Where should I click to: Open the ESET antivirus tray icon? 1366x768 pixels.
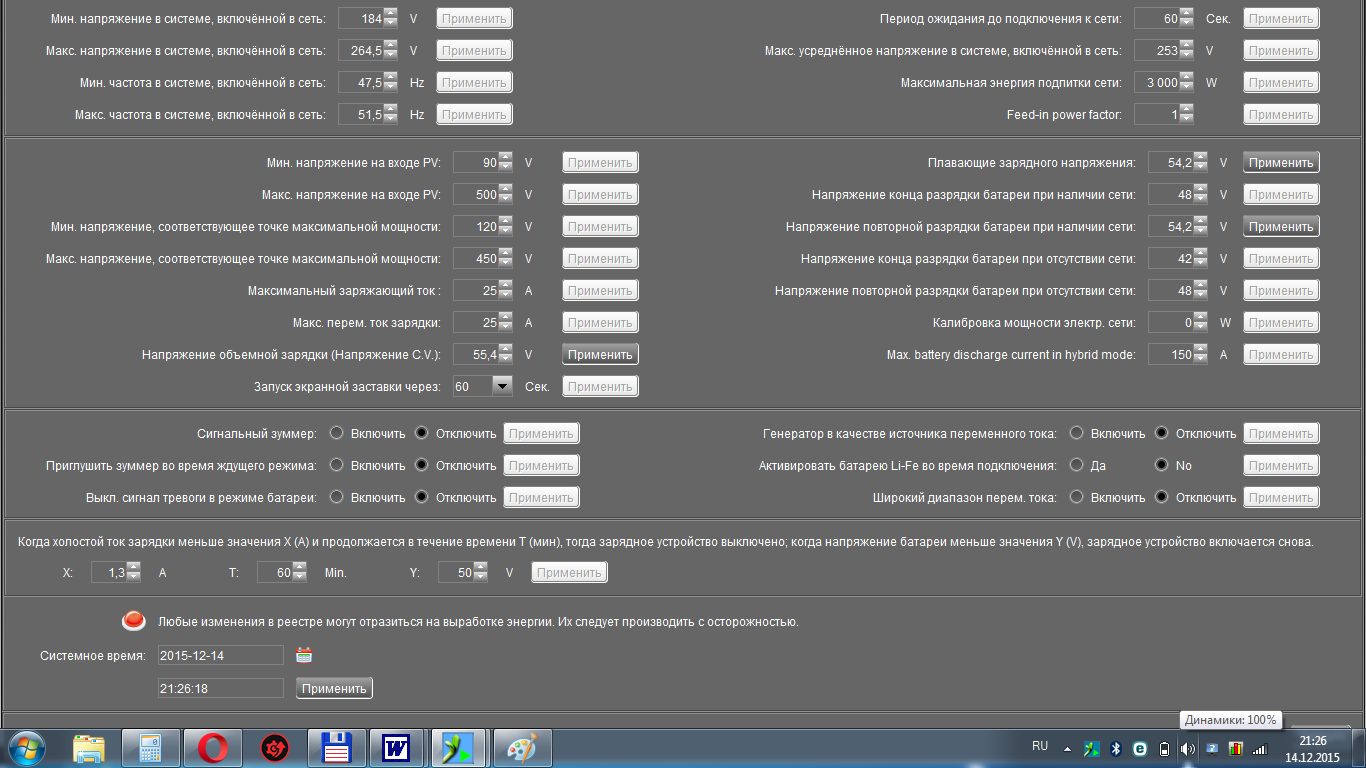[1140, 748]
